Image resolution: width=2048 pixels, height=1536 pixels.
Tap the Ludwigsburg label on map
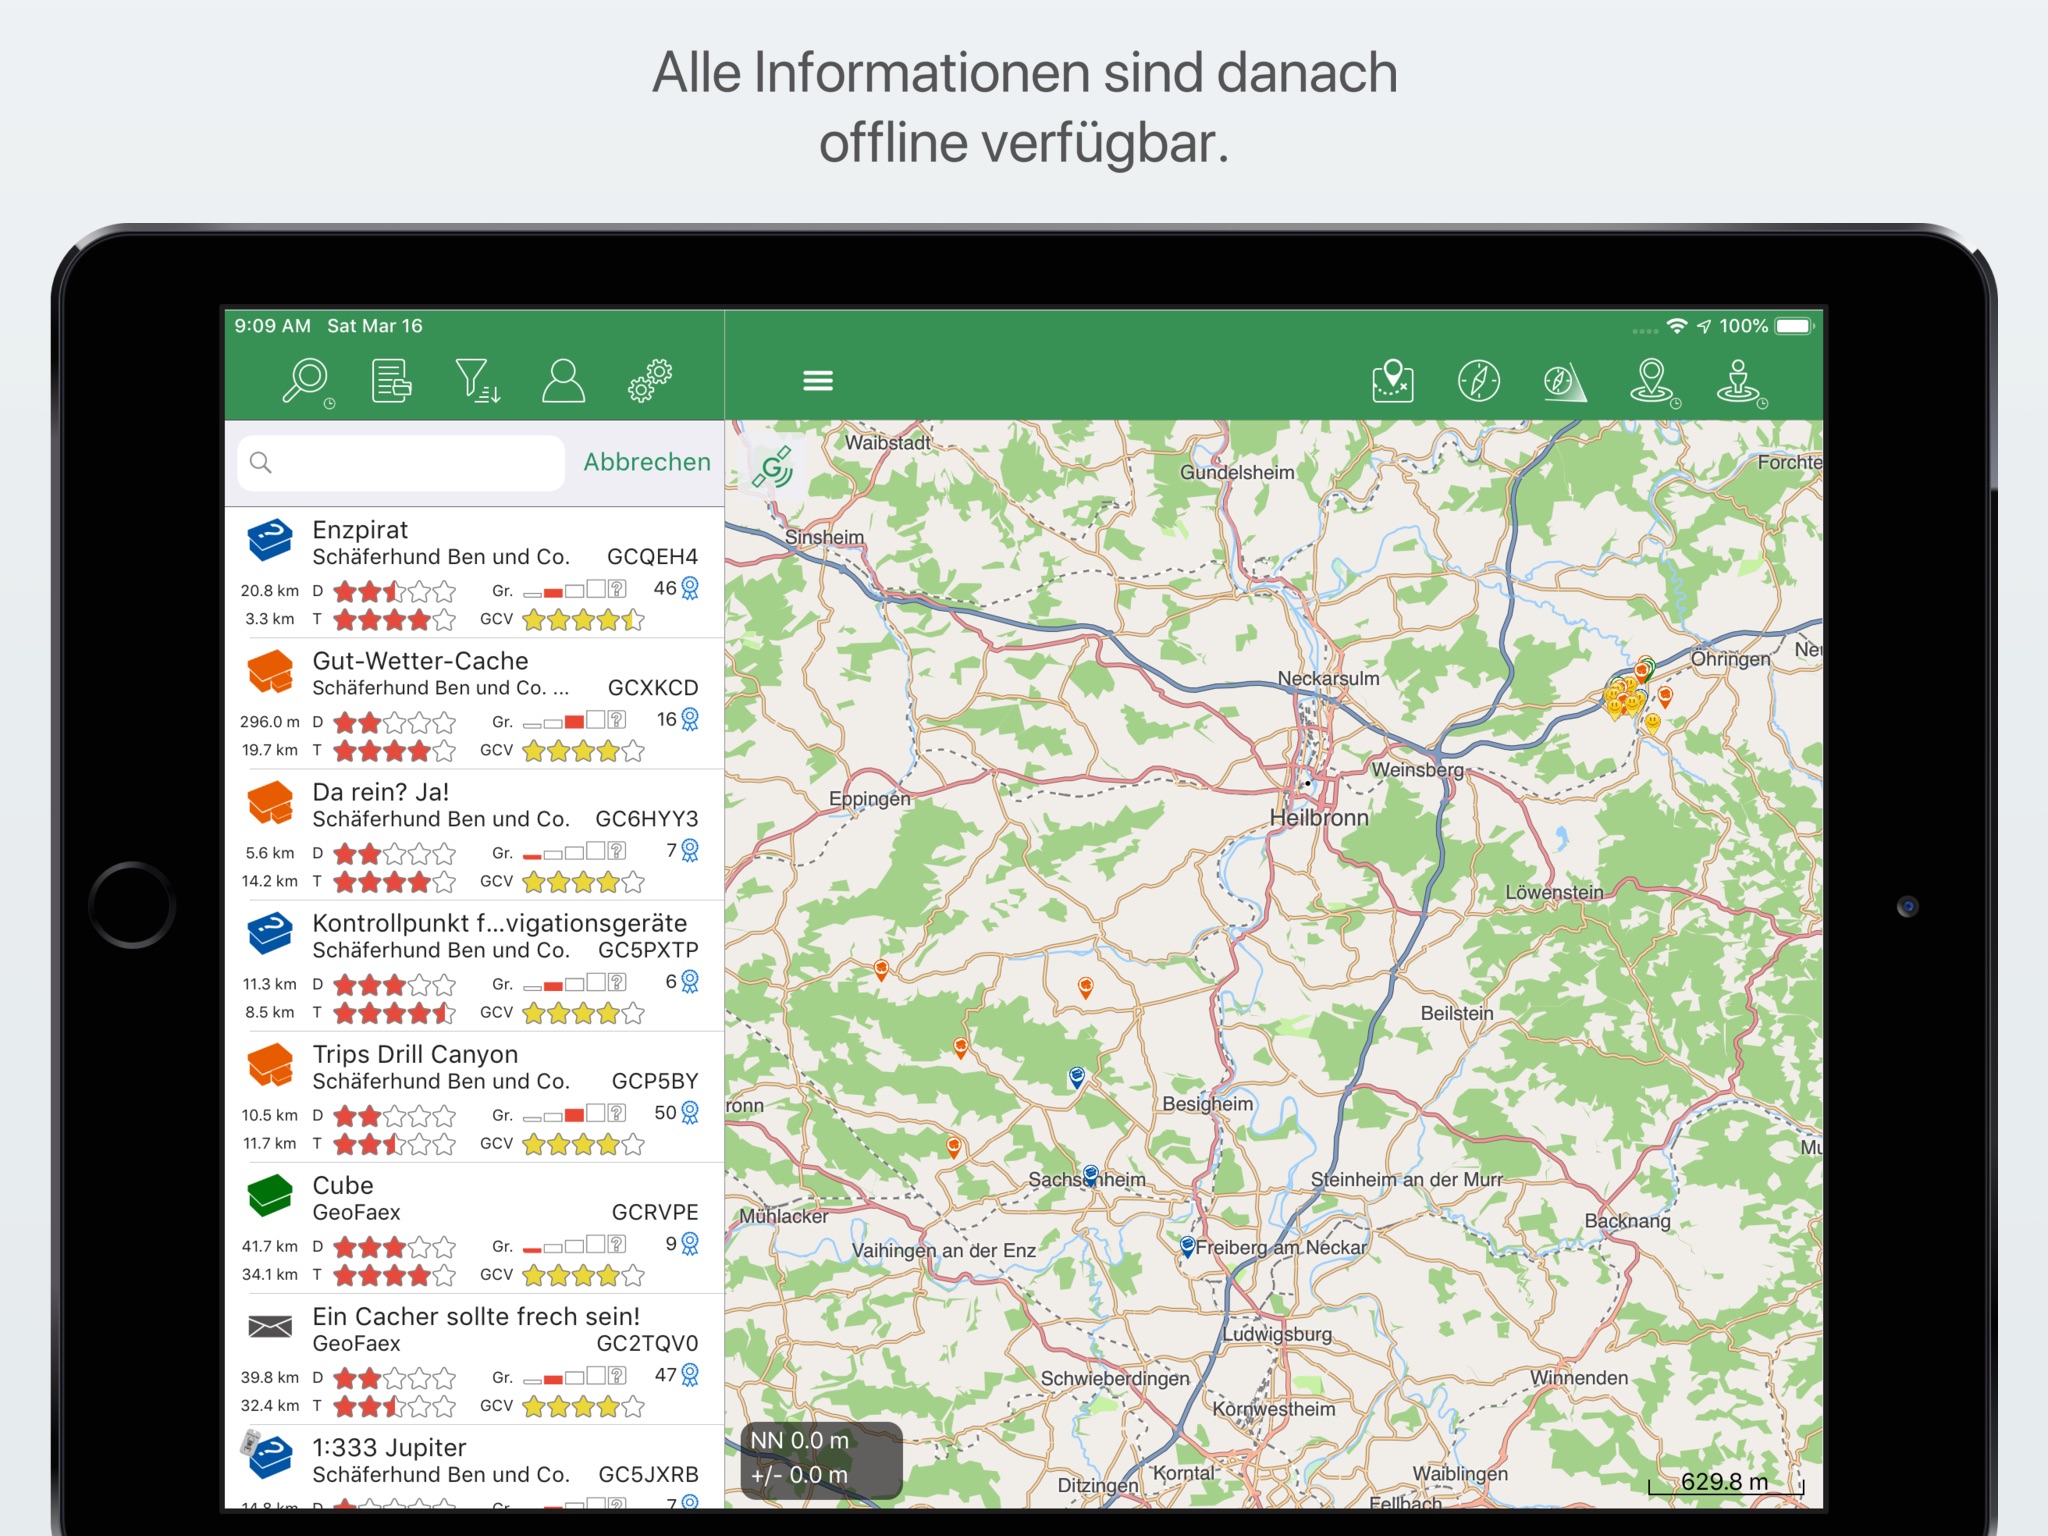coord(1277,1334)
